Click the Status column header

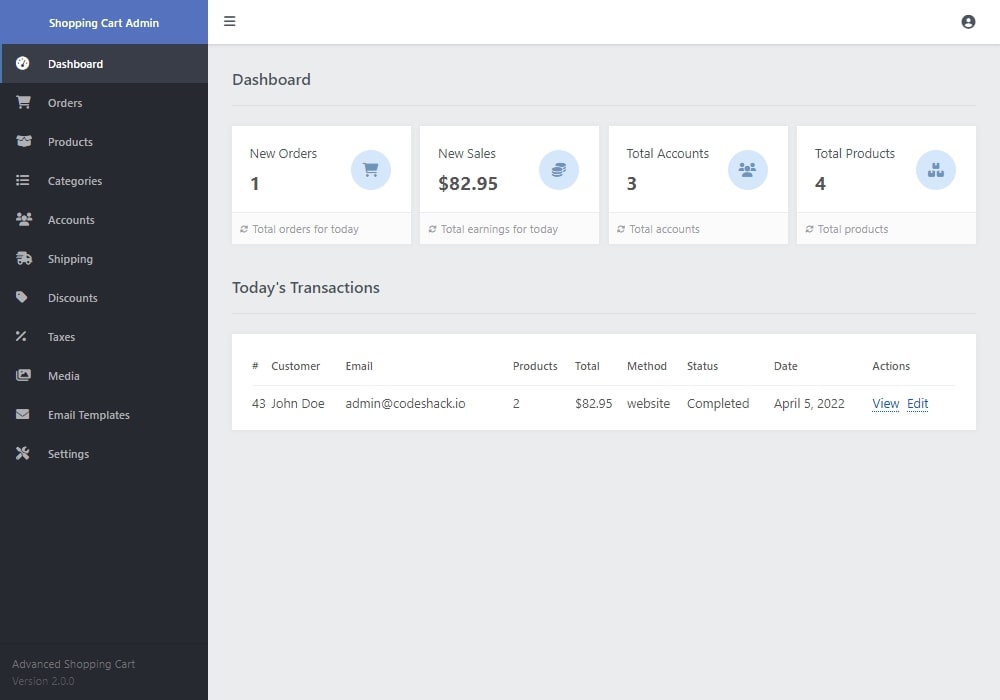702,366
